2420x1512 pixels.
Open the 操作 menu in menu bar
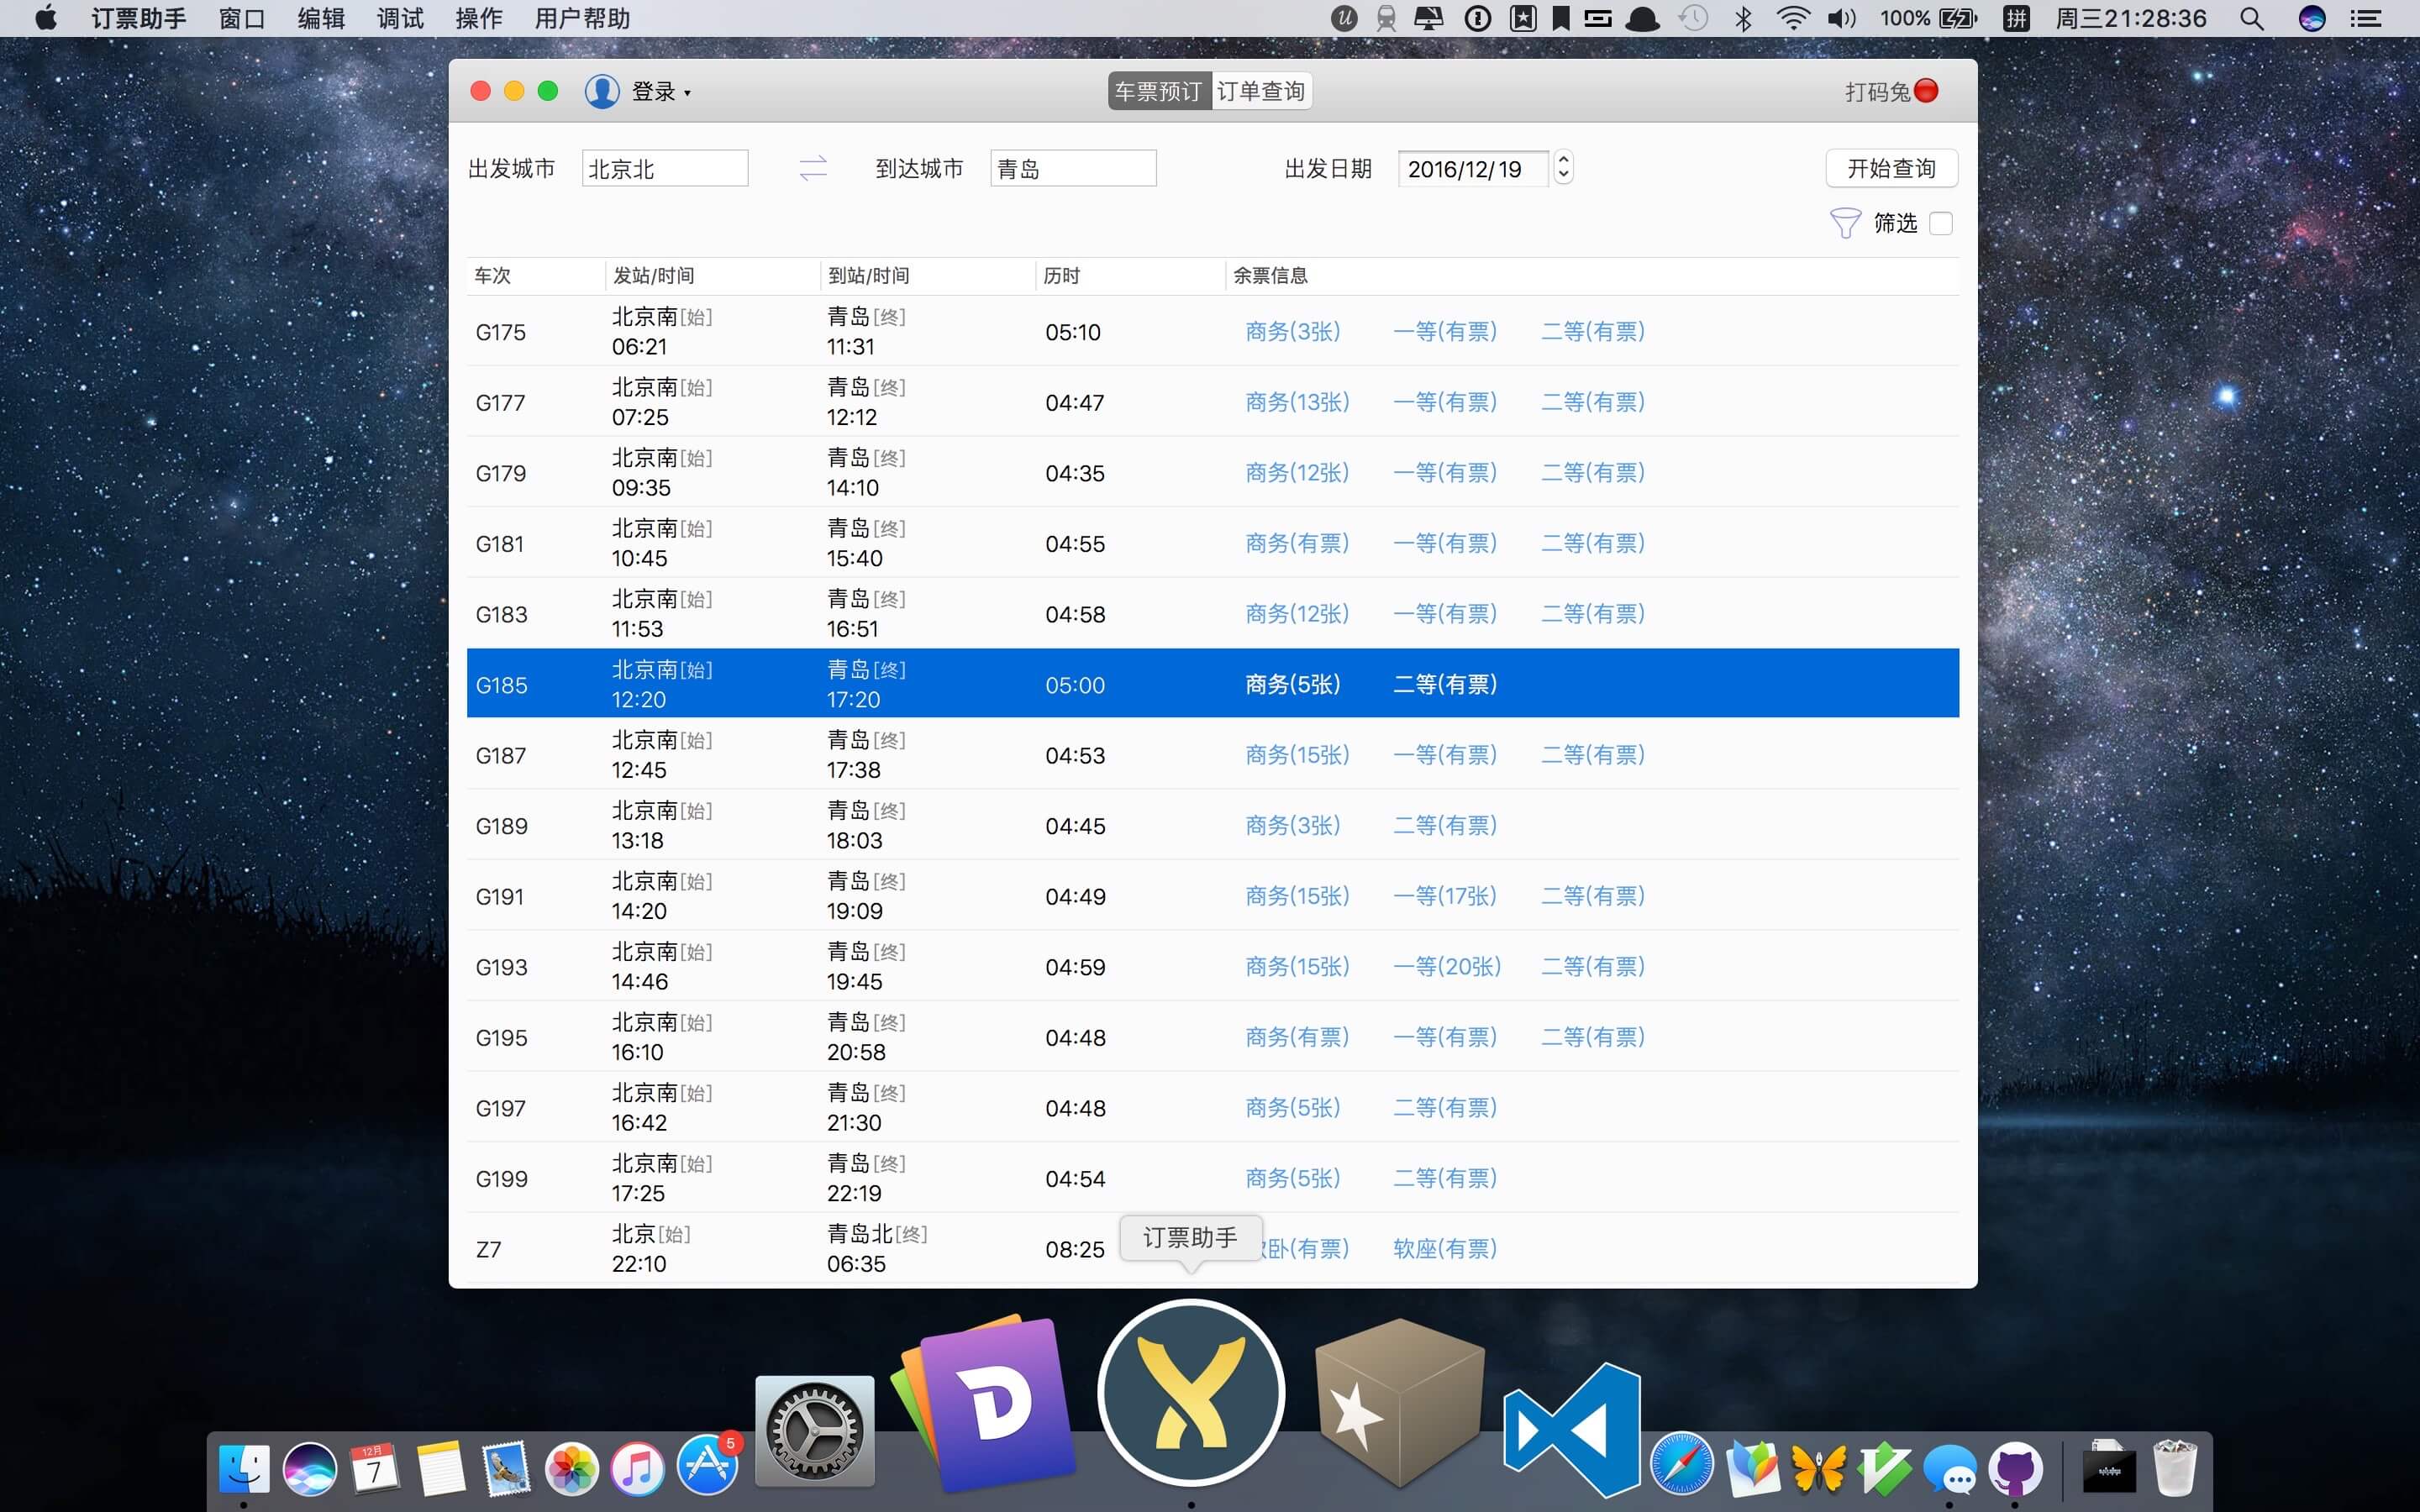coord(478,18)
